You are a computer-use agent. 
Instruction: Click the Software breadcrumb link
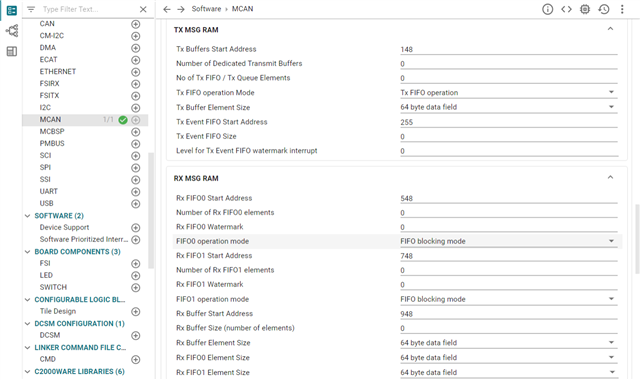[206, 9]
